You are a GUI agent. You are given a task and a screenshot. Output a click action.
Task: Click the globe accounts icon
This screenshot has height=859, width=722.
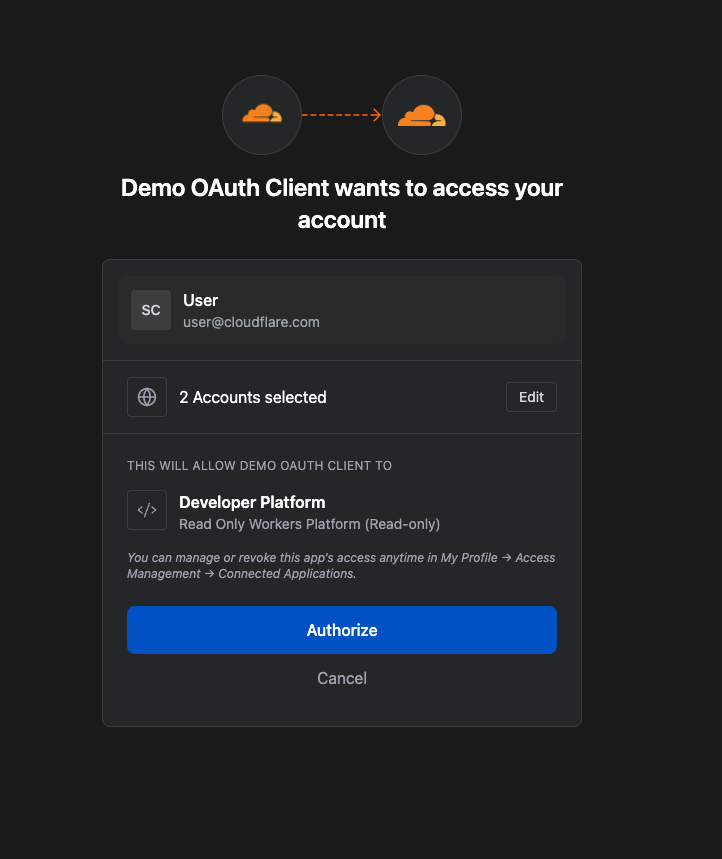[x=147, y=397]
